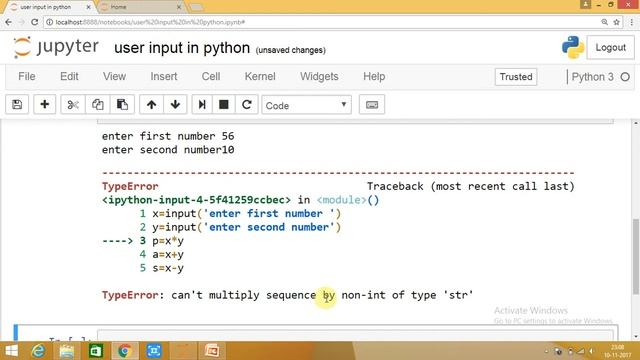Click system clock in taskbar
Viewport: 640px width, 360px height.
[618, 351]
